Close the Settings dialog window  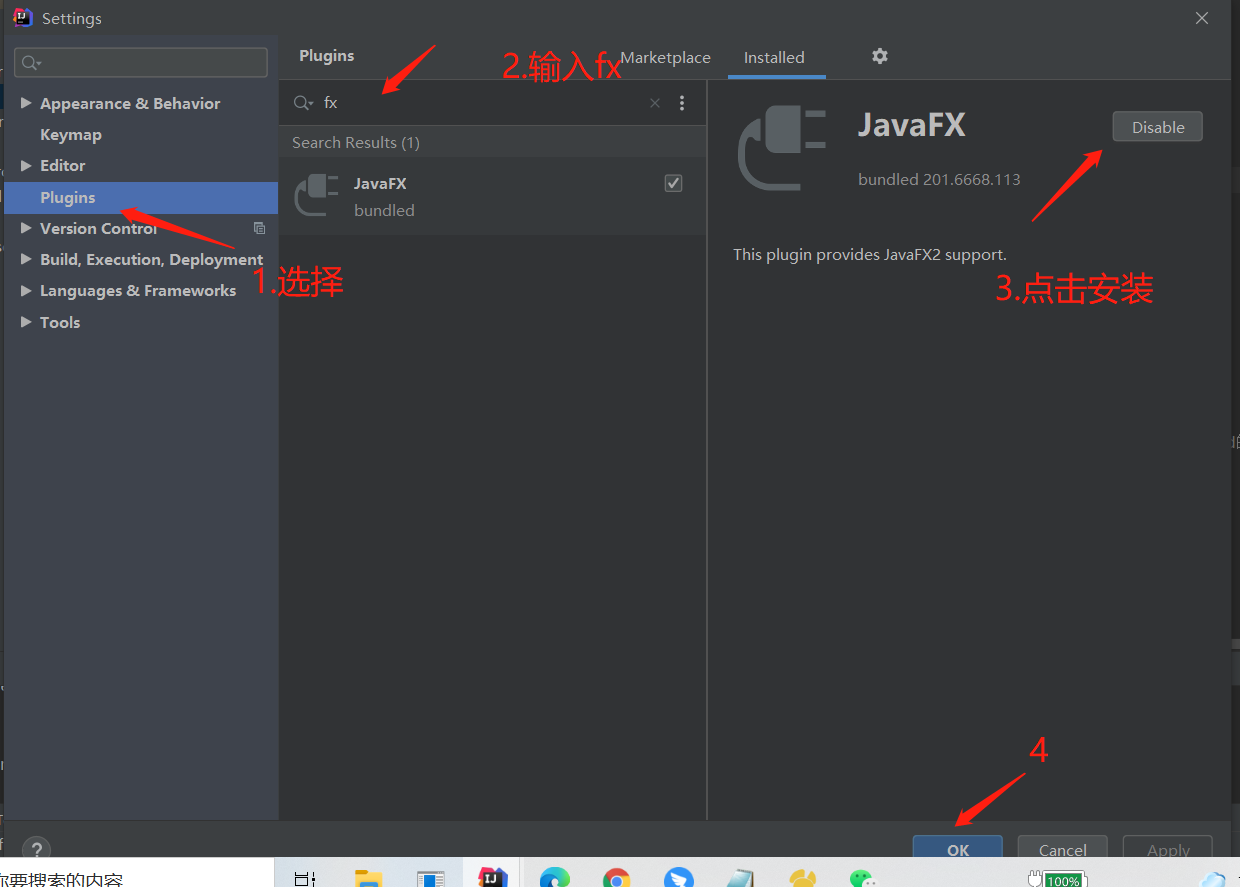1202,18
